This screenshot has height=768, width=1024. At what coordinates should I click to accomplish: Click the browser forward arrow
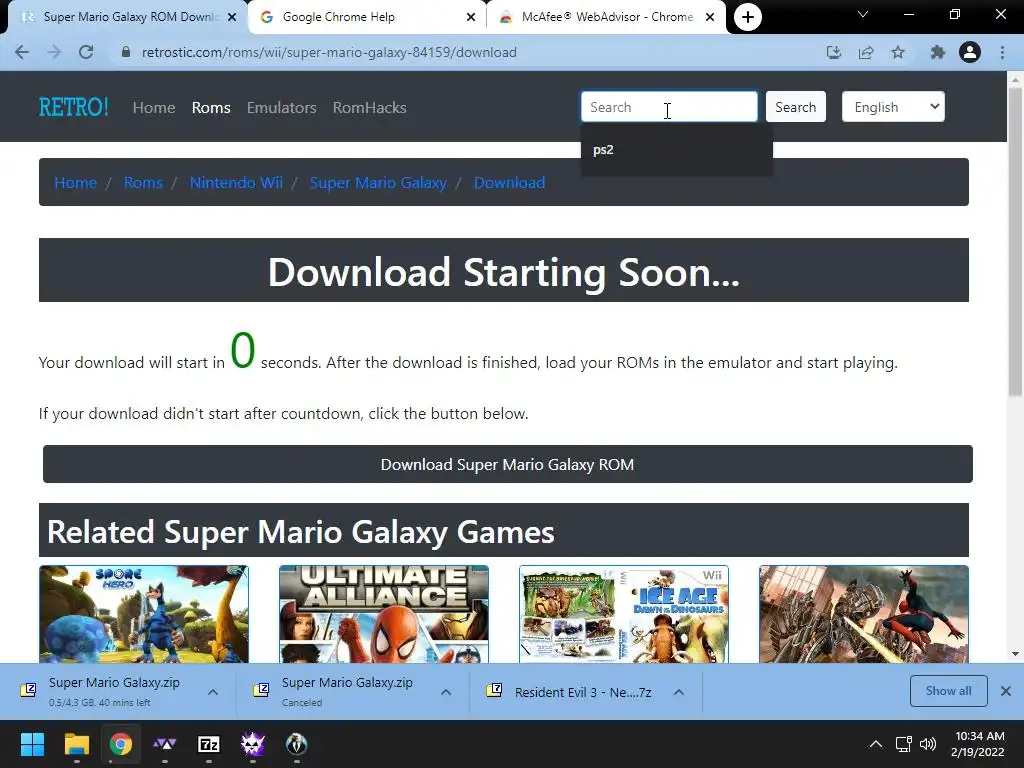point(54,52)
